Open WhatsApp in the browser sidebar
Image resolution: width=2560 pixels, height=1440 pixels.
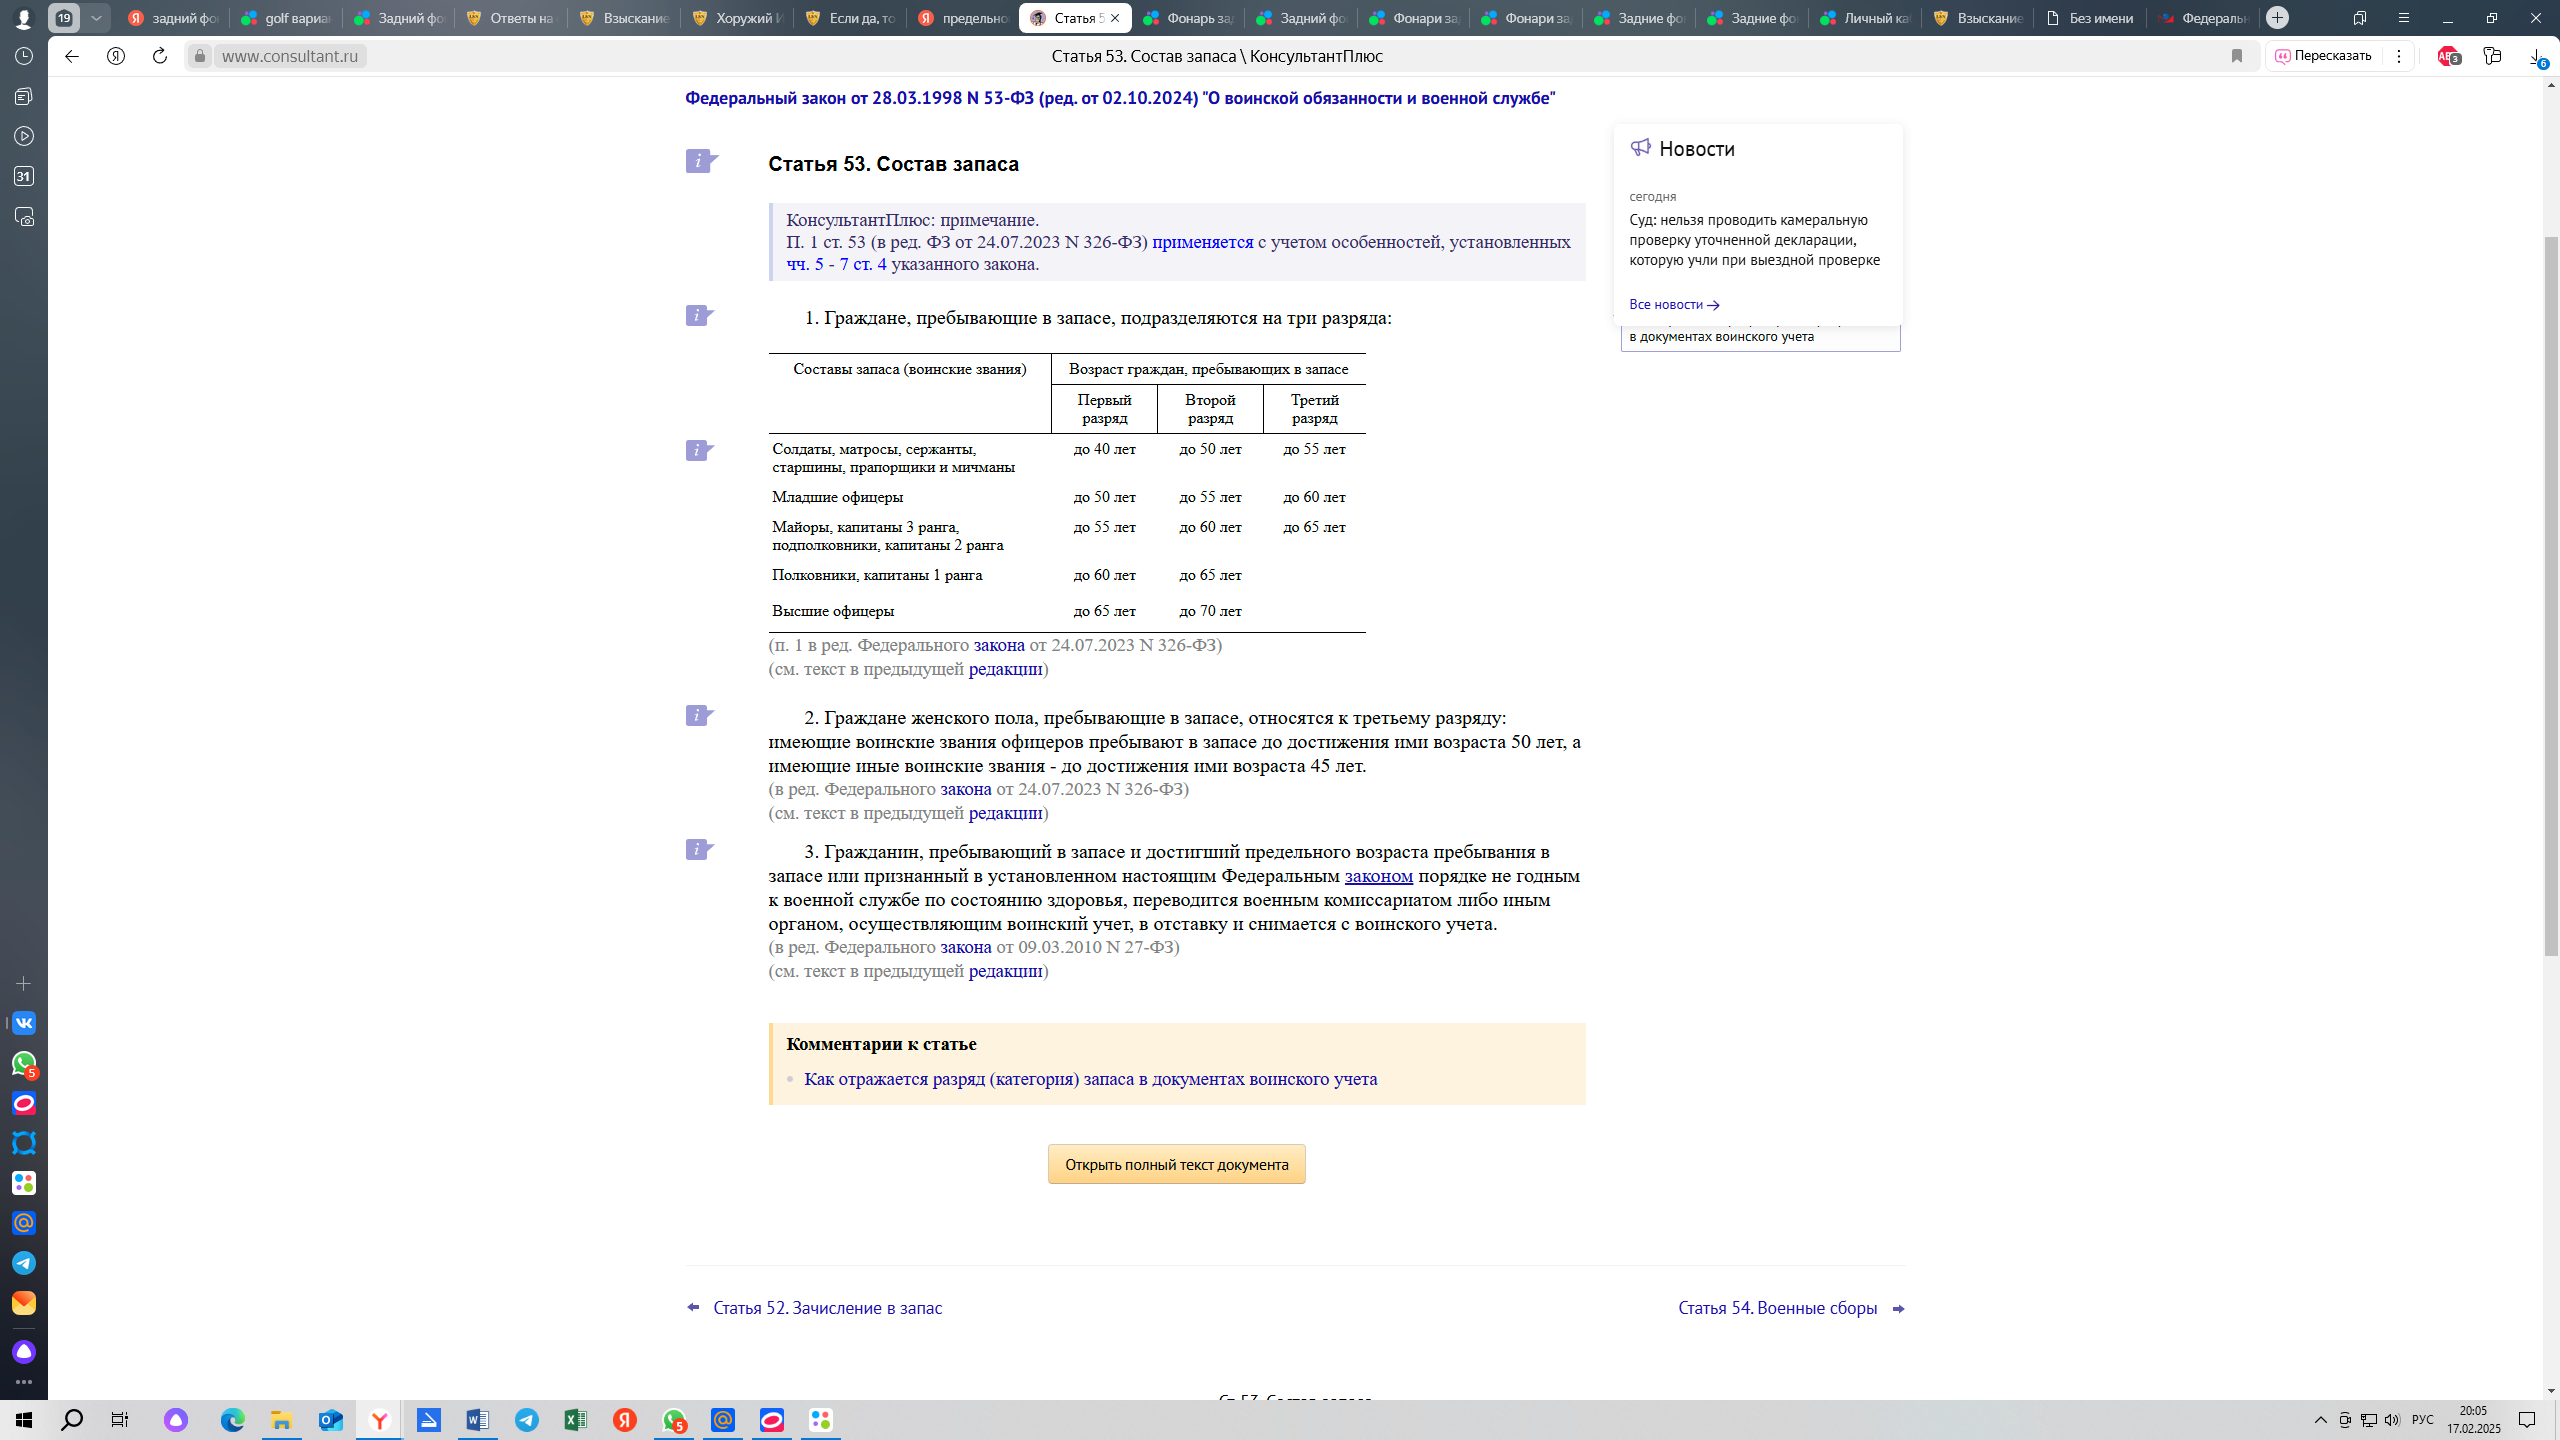pos(24,1063)
